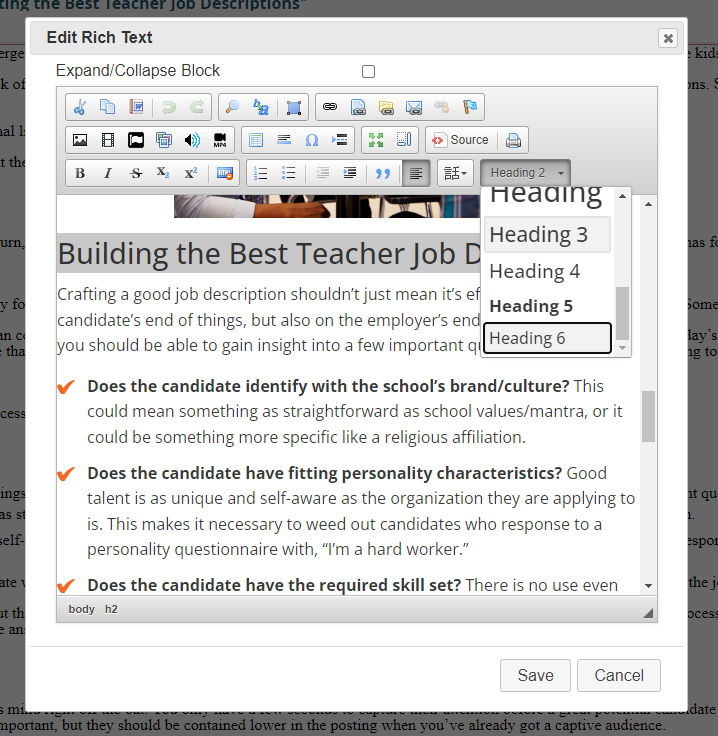Insert an anchor with flag icon
Screen dimensions: 718x736
(470, 107)
